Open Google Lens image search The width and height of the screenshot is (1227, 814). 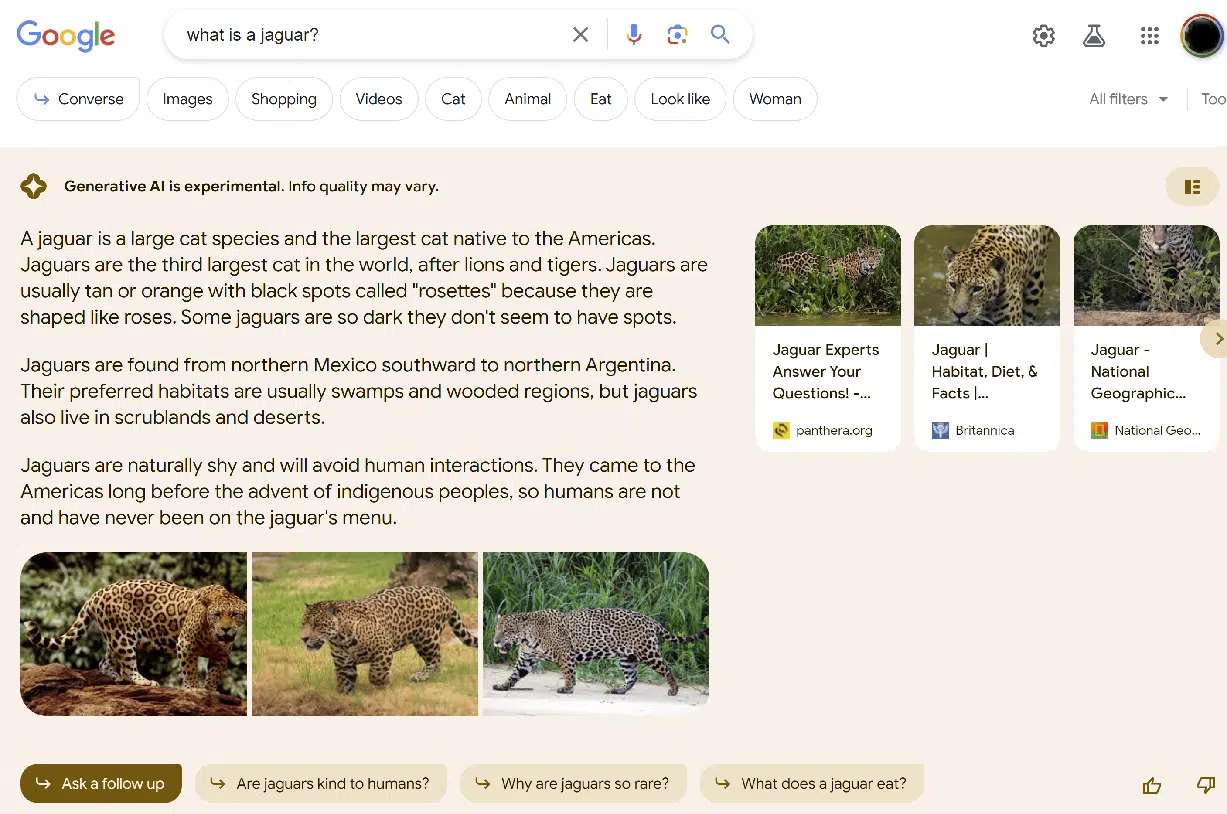(677, 35)
